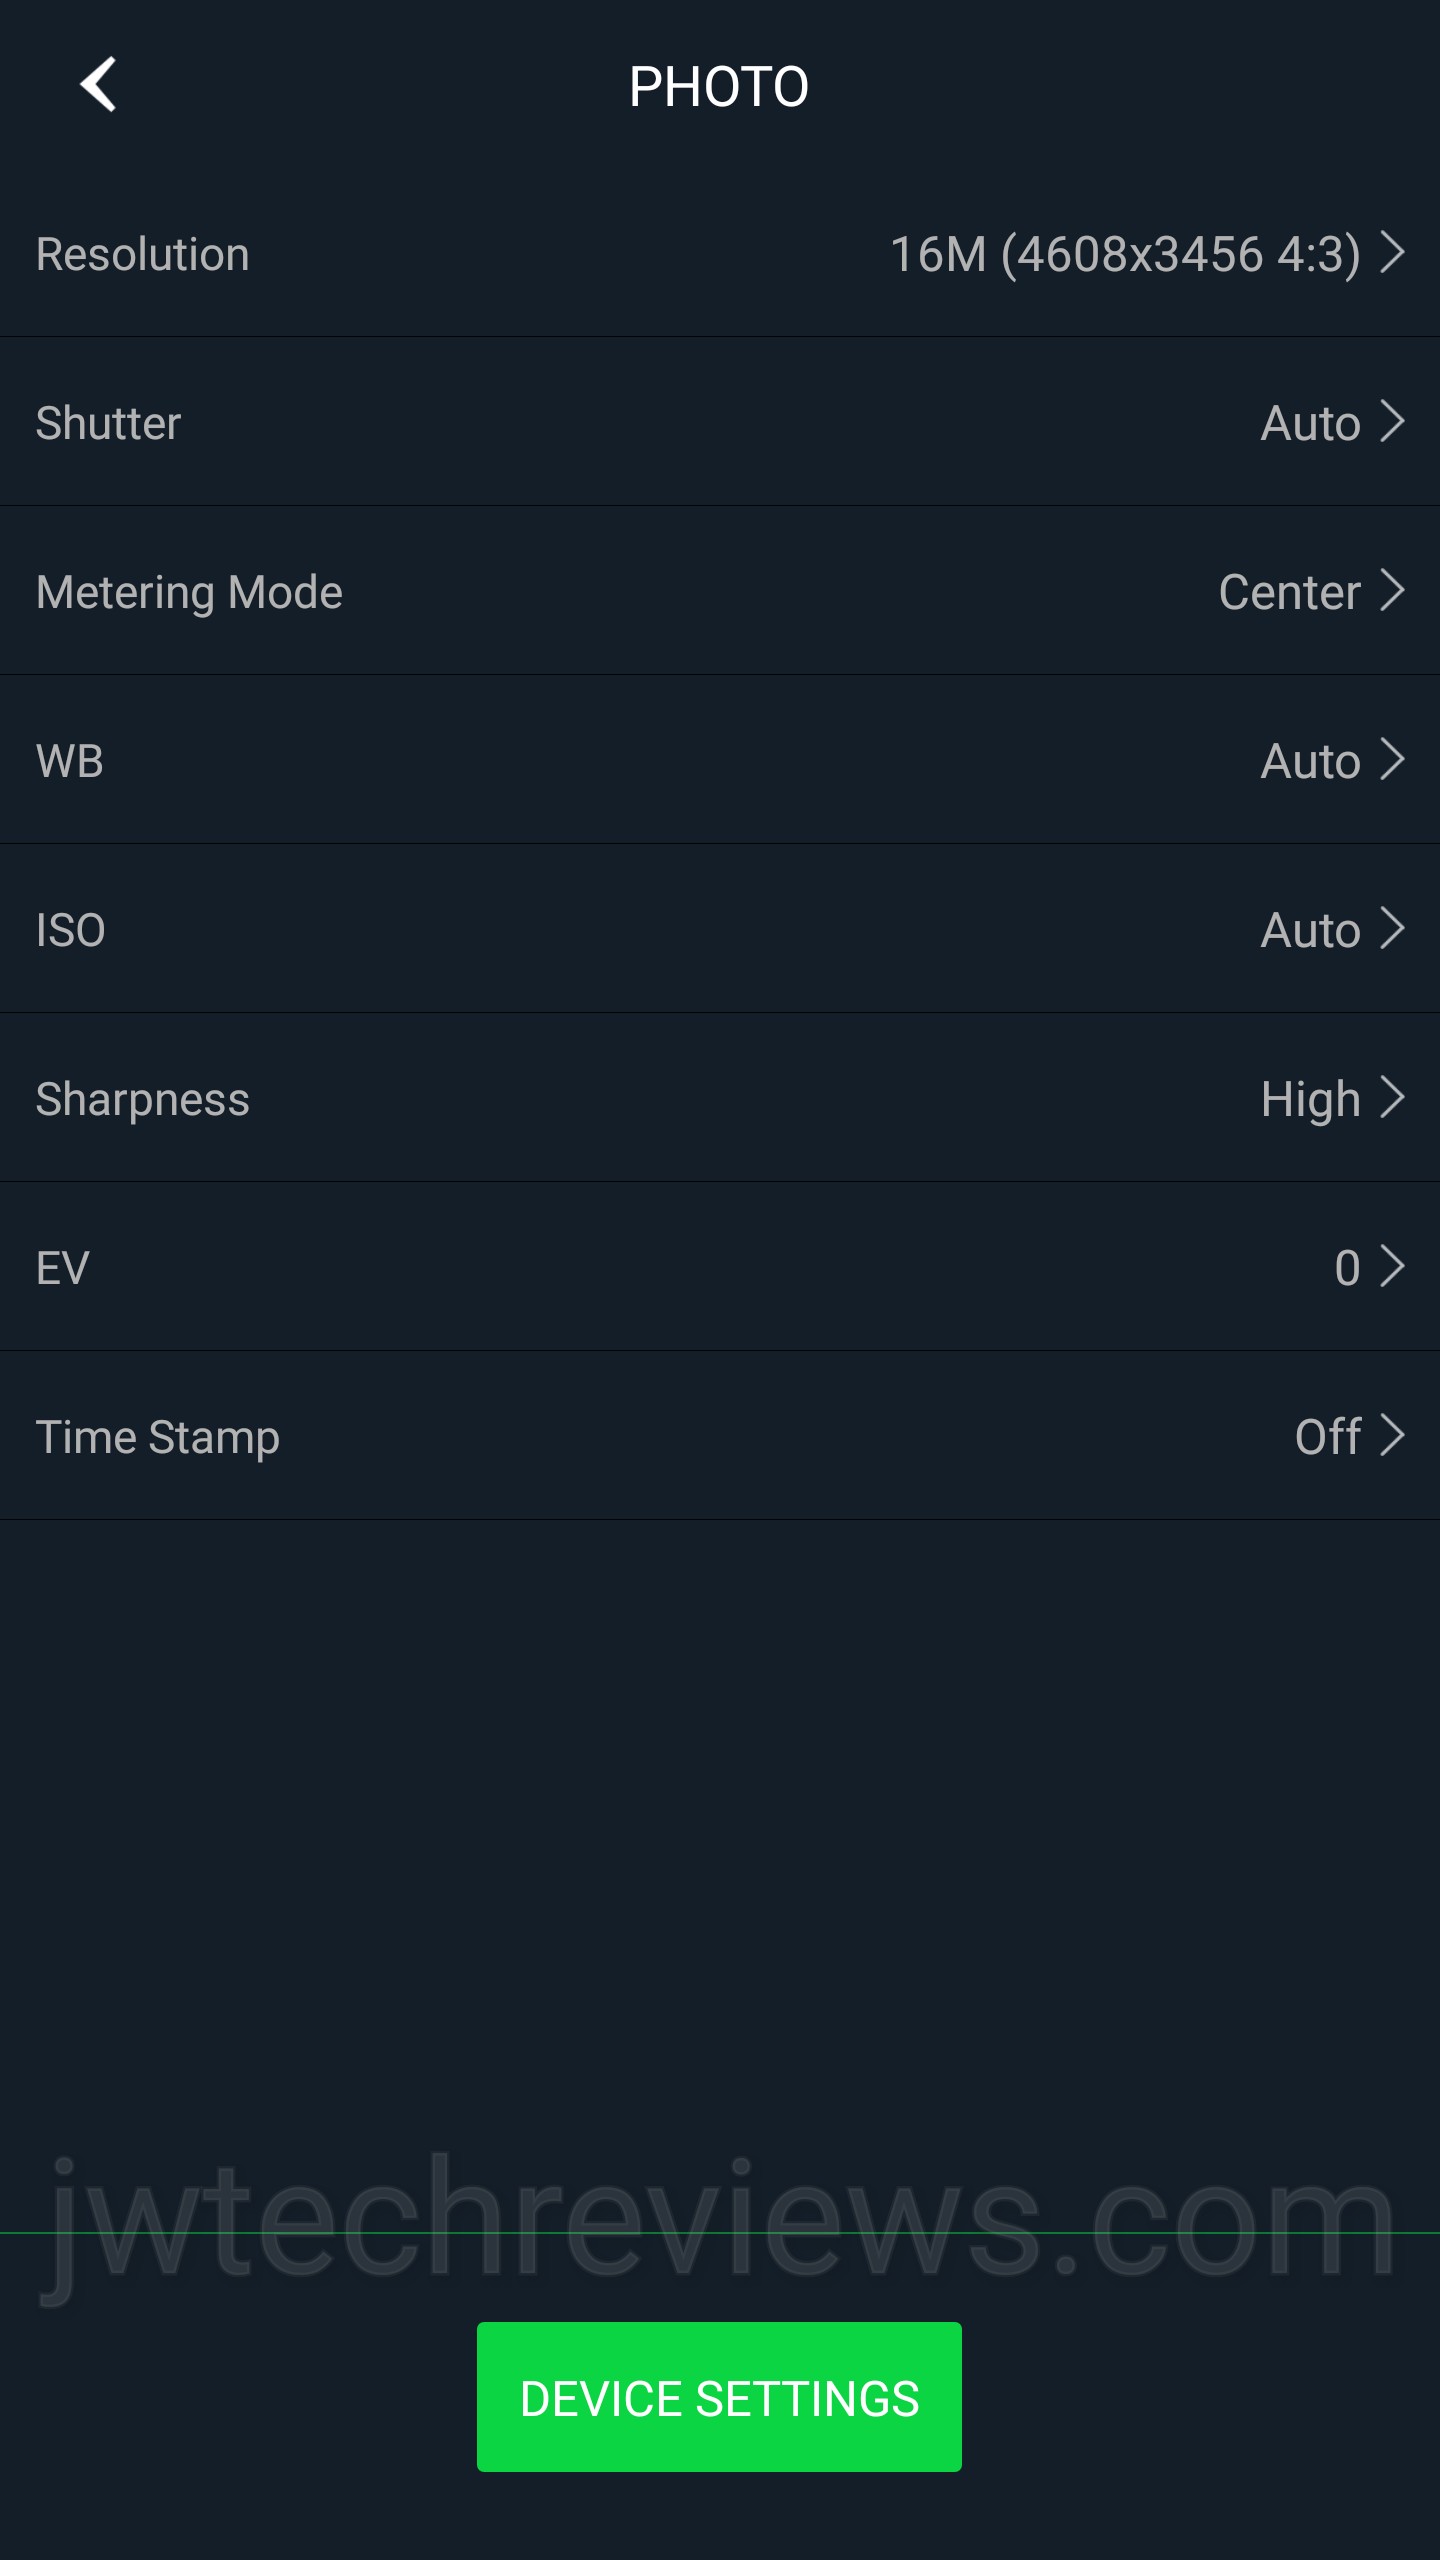
Task: Open the WB white balance setting
Action: [x=70, y=761]
